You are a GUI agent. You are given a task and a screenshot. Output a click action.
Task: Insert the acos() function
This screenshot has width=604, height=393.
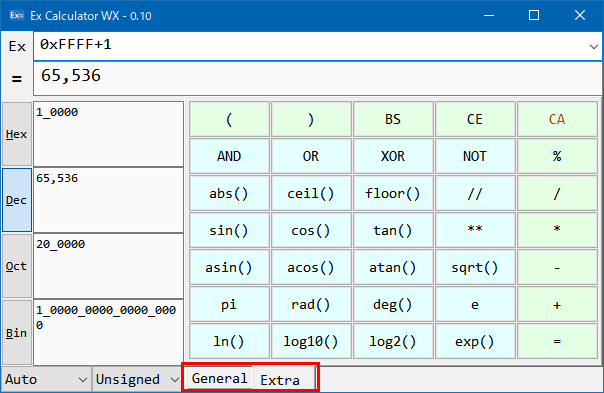pyautogui.click(x=311, y=267)
